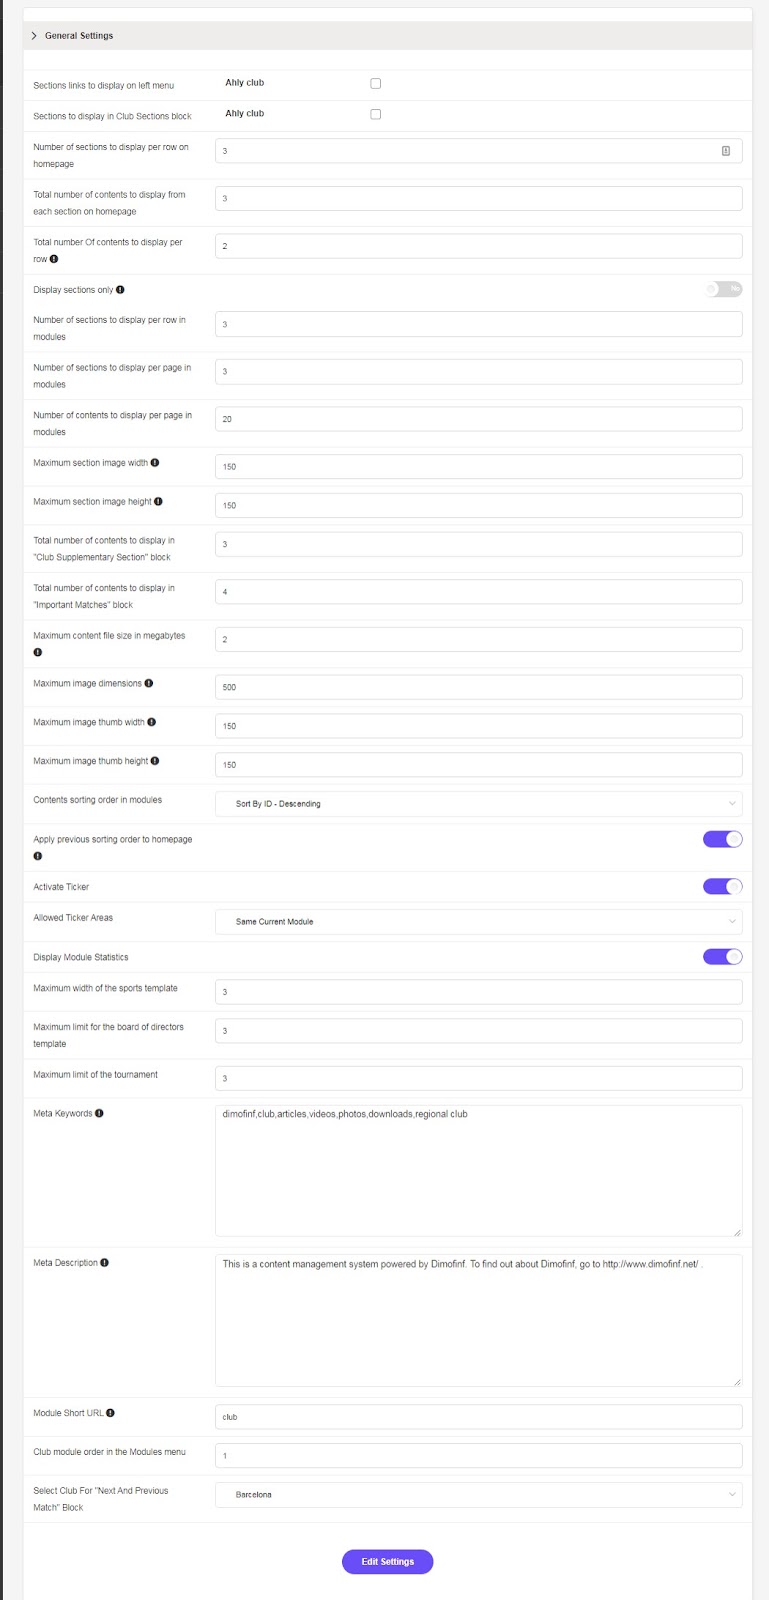
Task: Click into the Meta Keywords text area
Action: pyautogui.click(x=479, y=1171)
